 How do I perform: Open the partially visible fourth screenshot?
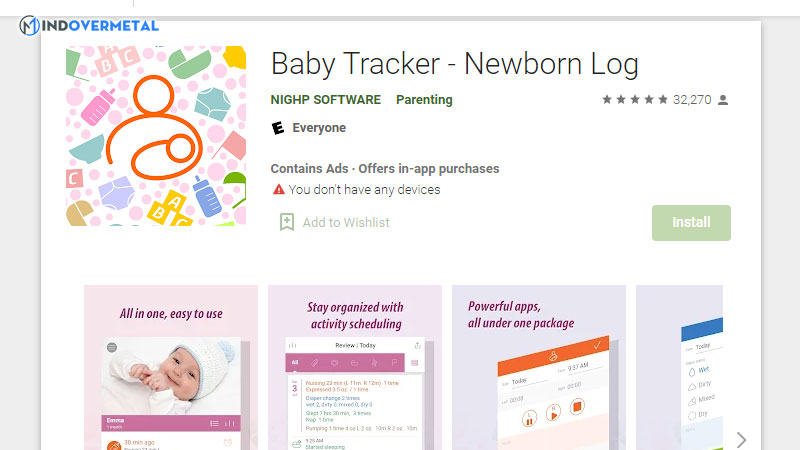(680, 368)
